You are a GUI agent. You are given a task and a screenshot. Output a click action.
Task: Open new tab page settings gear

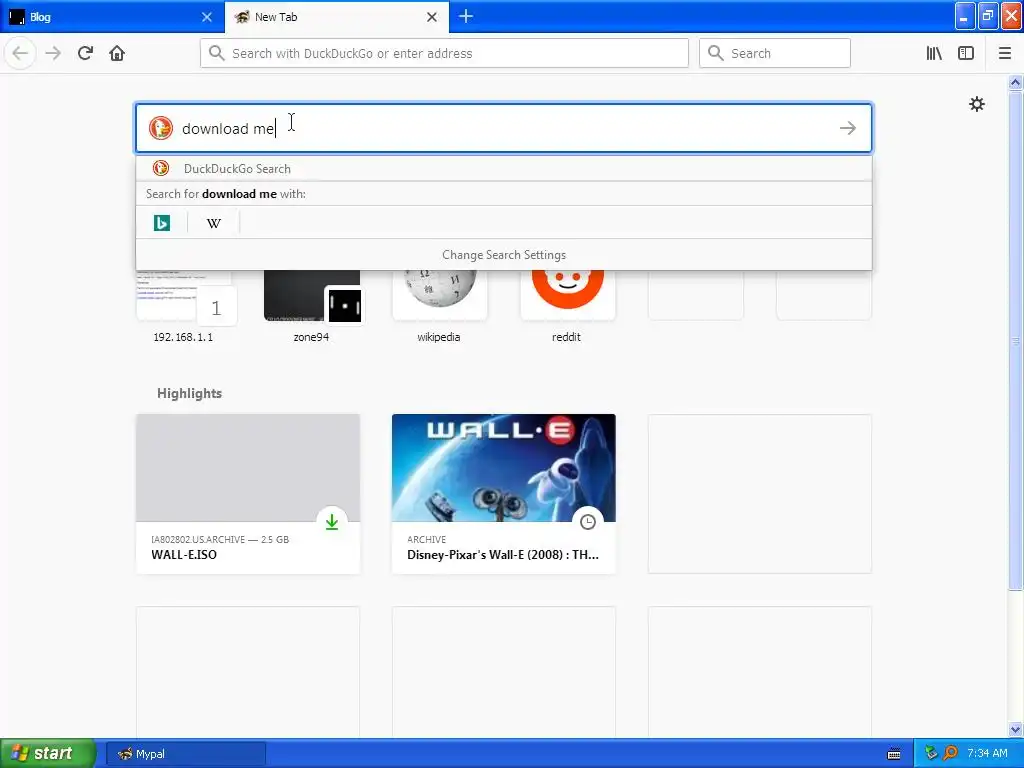click(976, 104)
